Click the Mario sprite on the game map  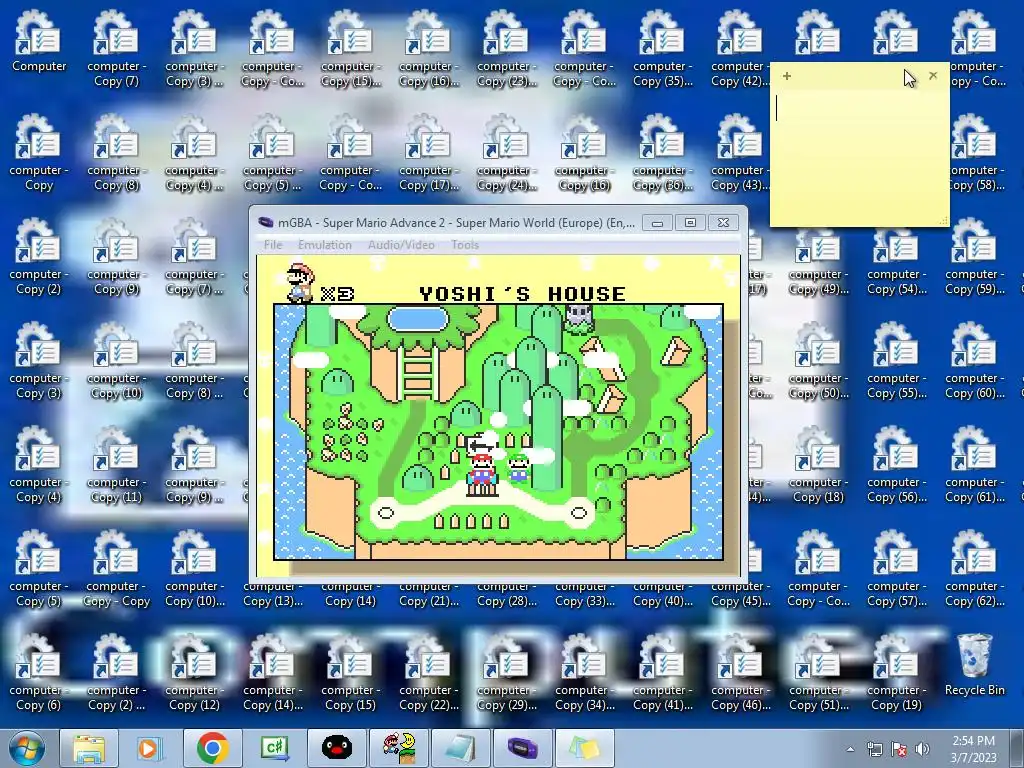(x=481, y=472)
